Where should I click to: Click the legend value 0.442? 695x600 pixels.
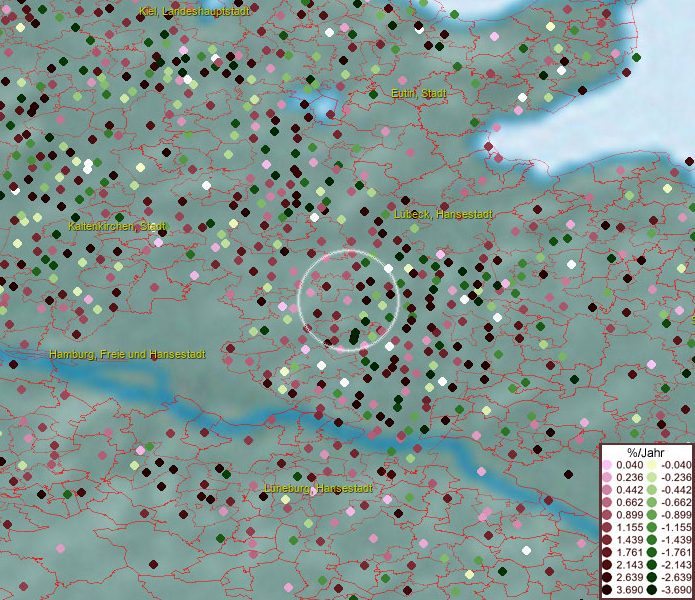tap(629, 490)
